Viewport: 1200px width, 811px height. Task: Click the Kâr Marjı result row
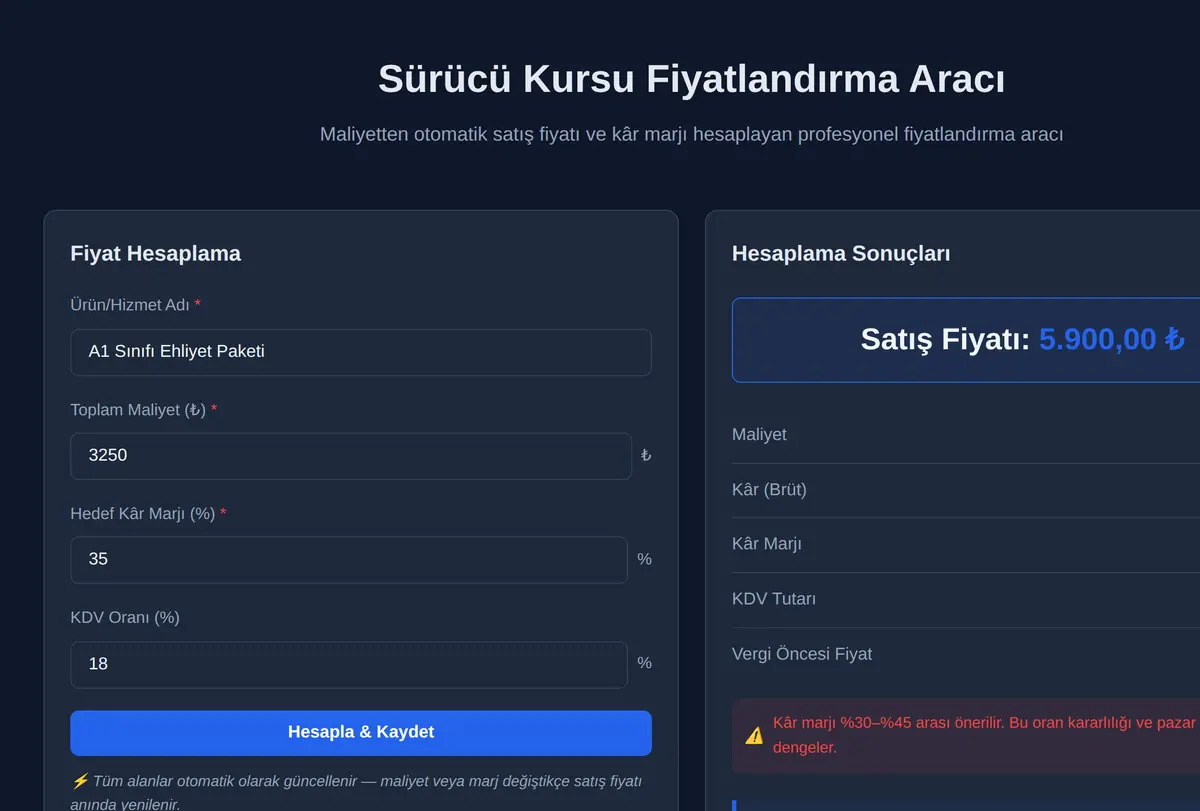pos(966,545)
